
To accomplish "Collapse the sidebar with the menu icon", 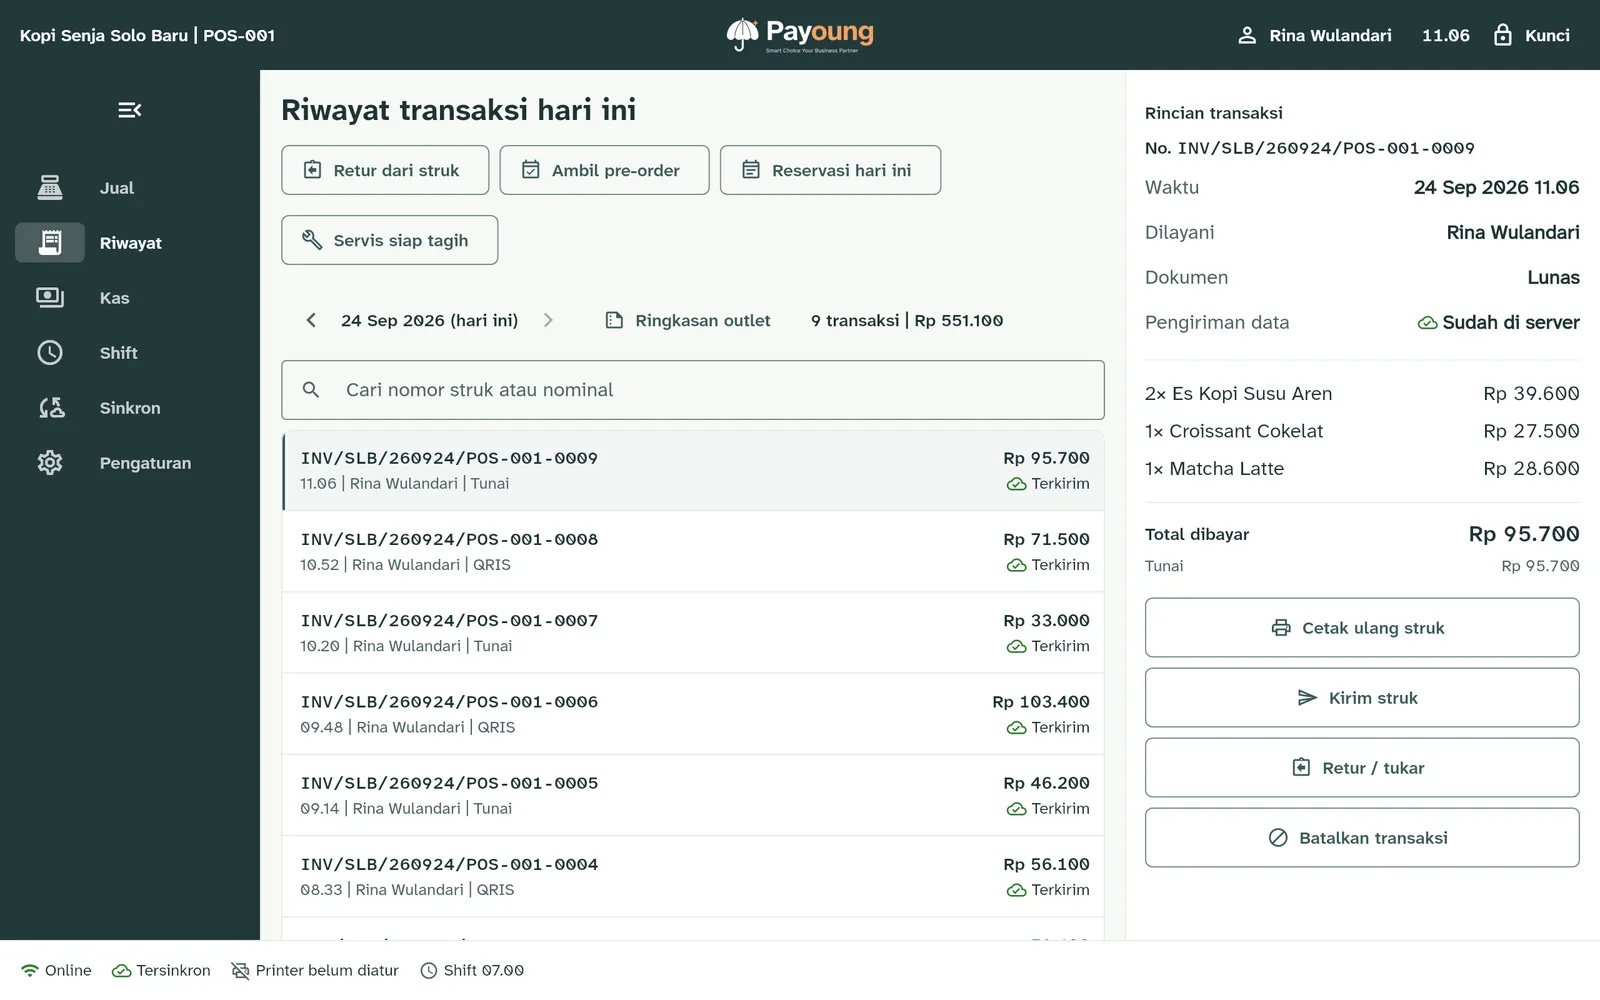I will click(x=129, y=110).
